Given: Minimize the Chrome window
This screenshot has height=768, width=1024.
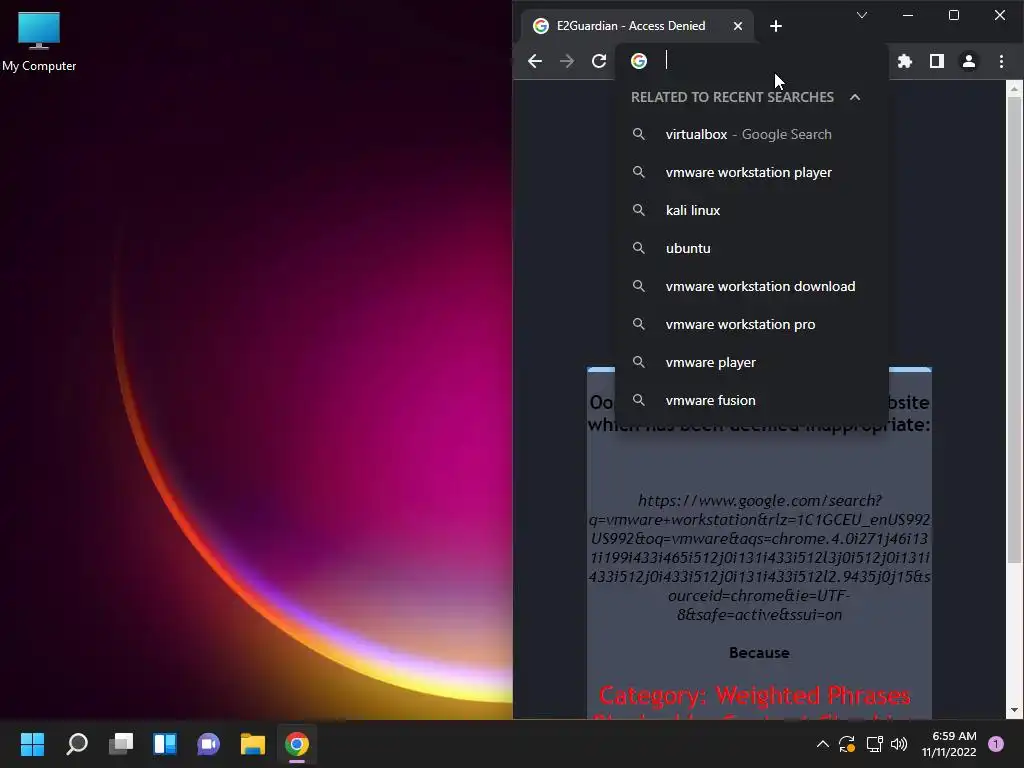Looking at the screenshot, I should coord(908,15).
